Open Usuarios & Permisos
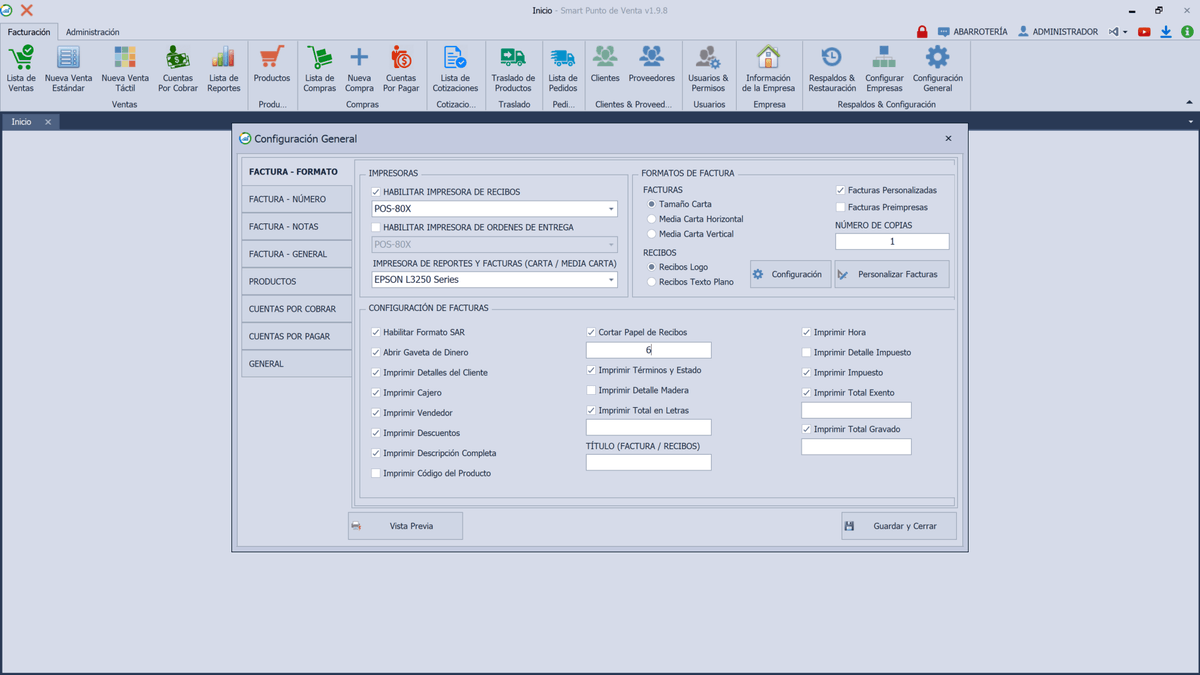1200x675 pixels. pyautogui.click(x=708, y=69)
